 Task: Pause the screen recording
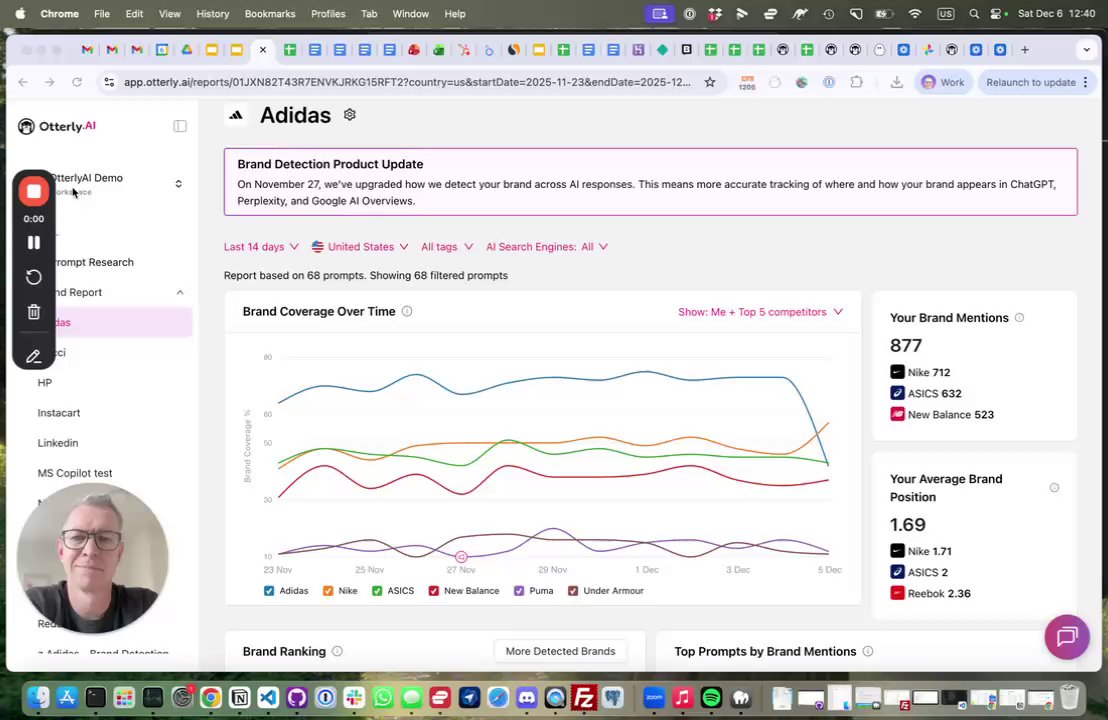pos(33,242)
